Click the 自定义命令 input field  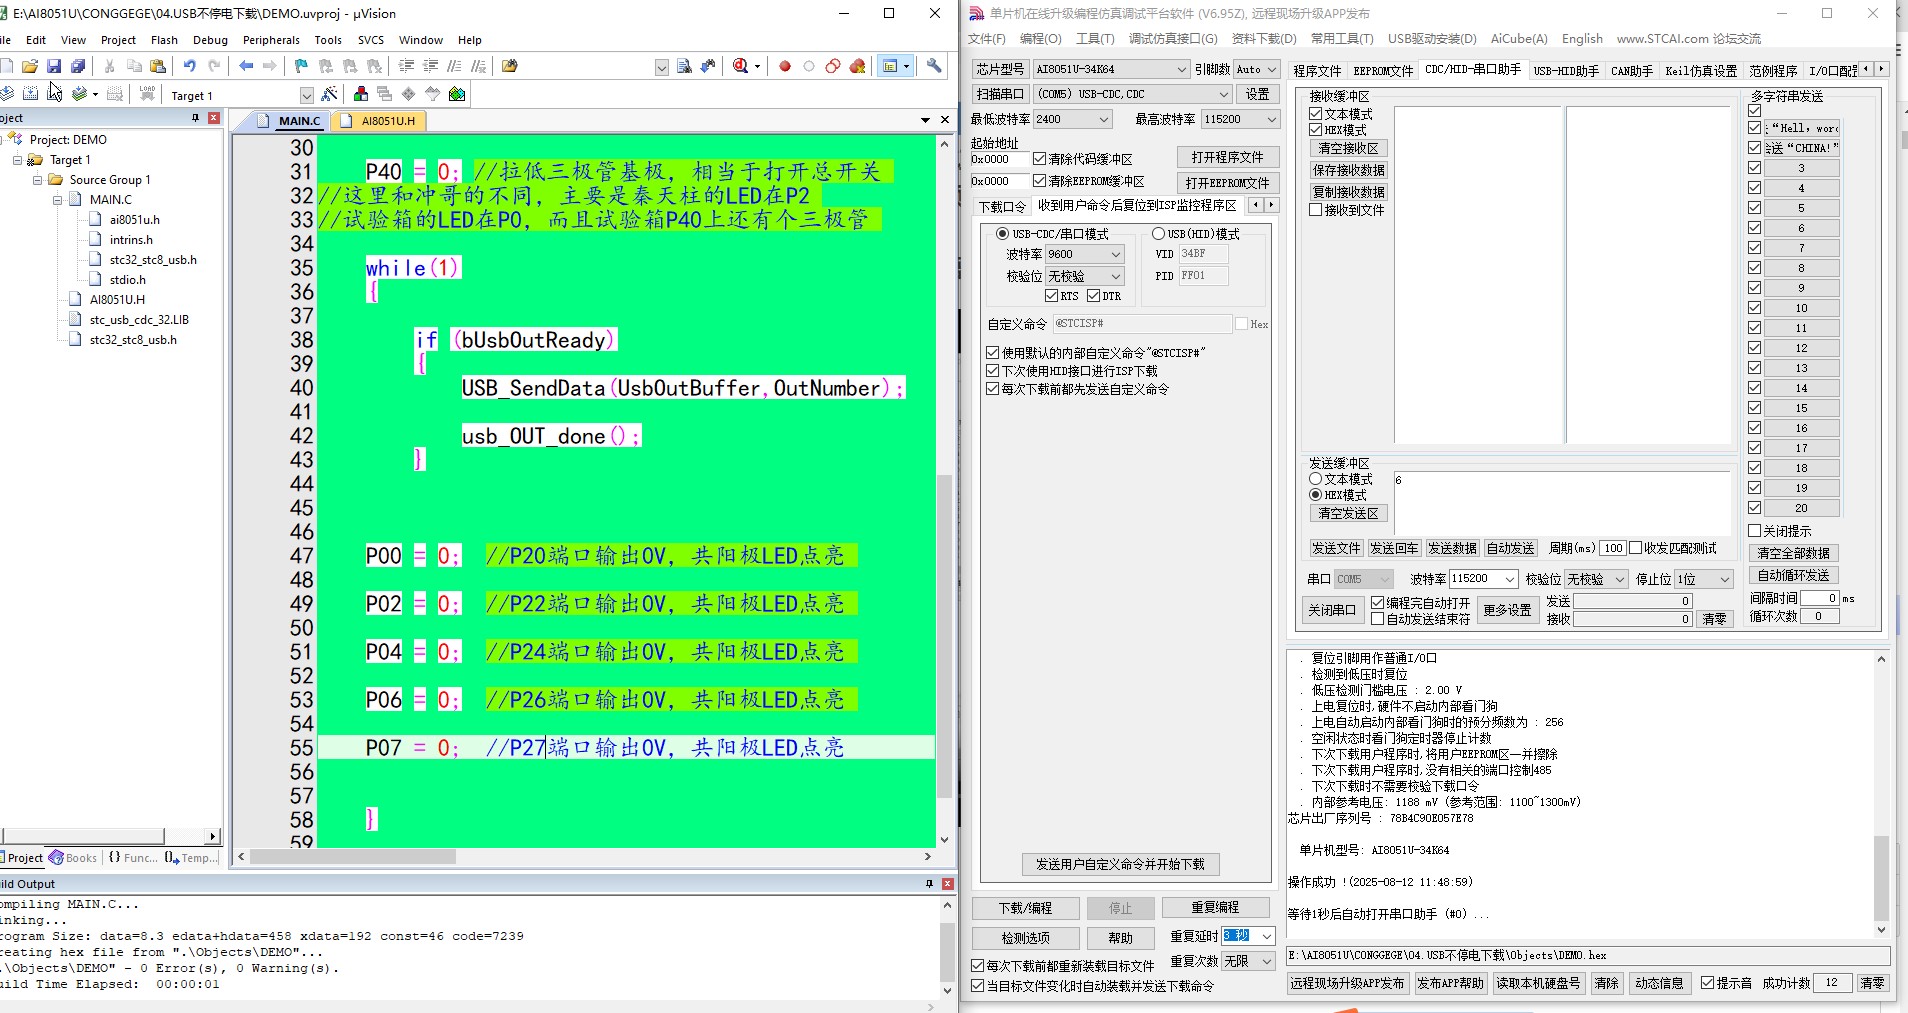1142,324
